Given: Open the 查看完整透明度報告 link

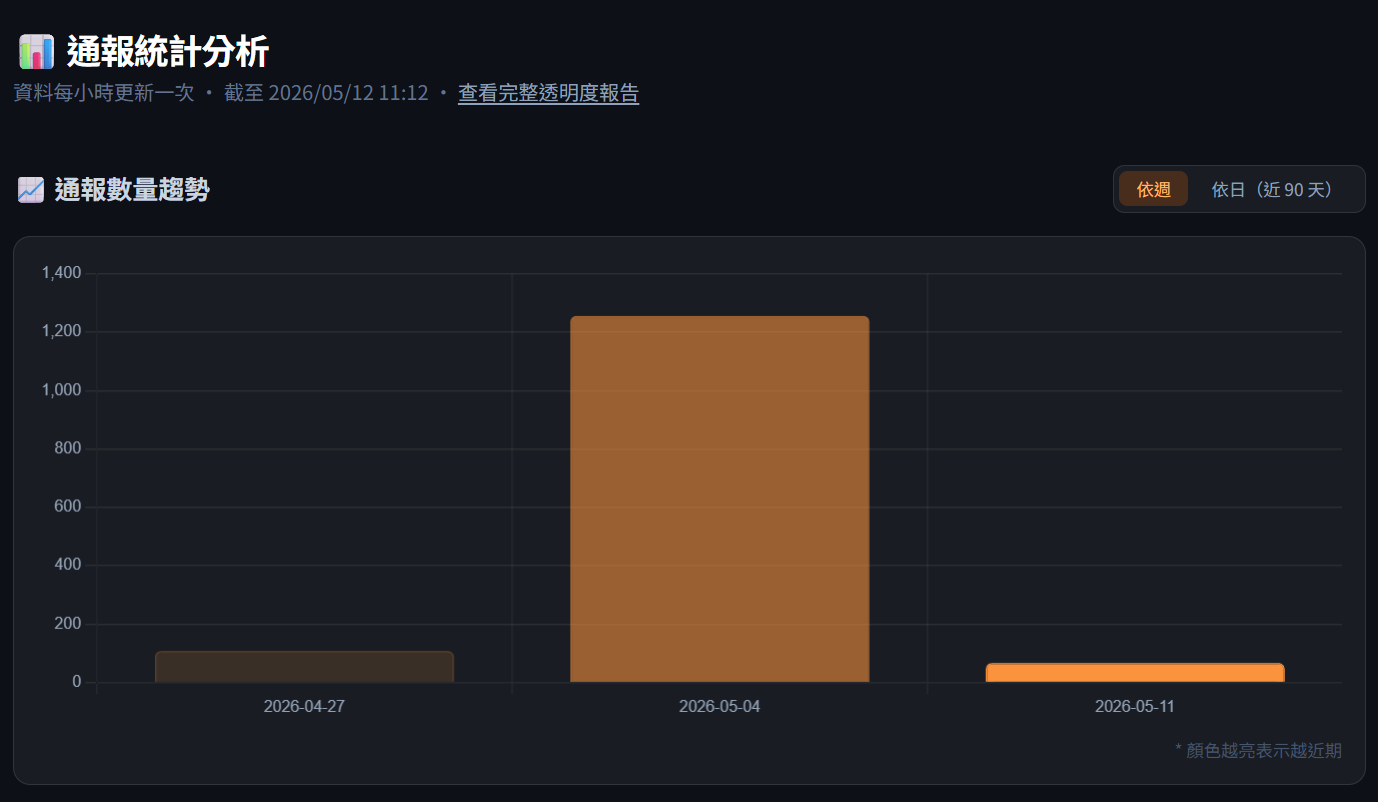Looking at the screenshot, I should click(548, 94).
